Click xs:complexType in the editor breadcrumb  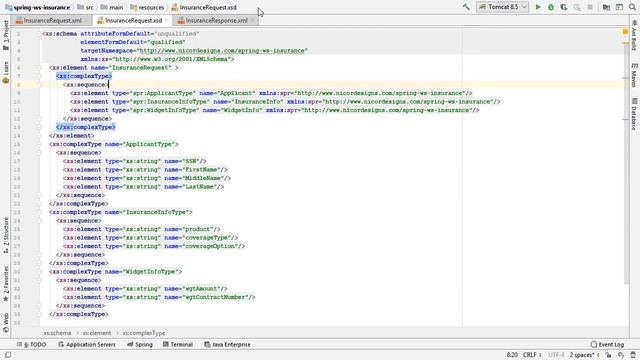[144, 333]
